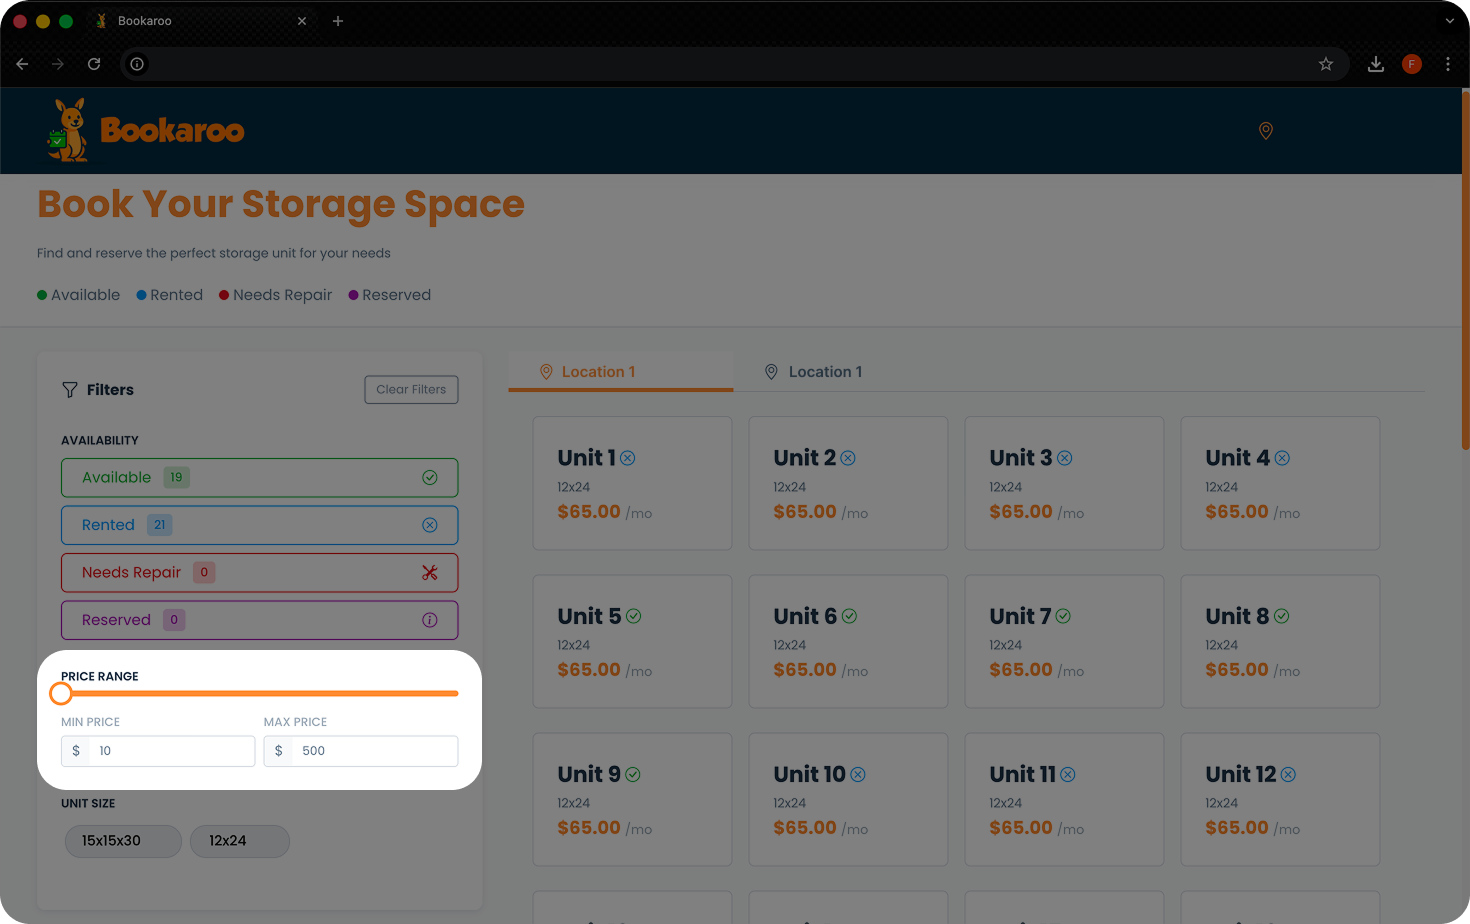The width and height of the screenshot is (1470, 924).
Task: Open the browser downloads icon
Action: tap(1376, 64)
